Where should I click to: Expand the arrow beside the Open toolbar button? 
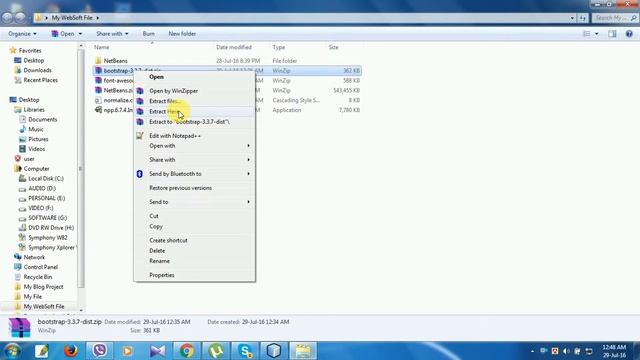tap(80, 34)
